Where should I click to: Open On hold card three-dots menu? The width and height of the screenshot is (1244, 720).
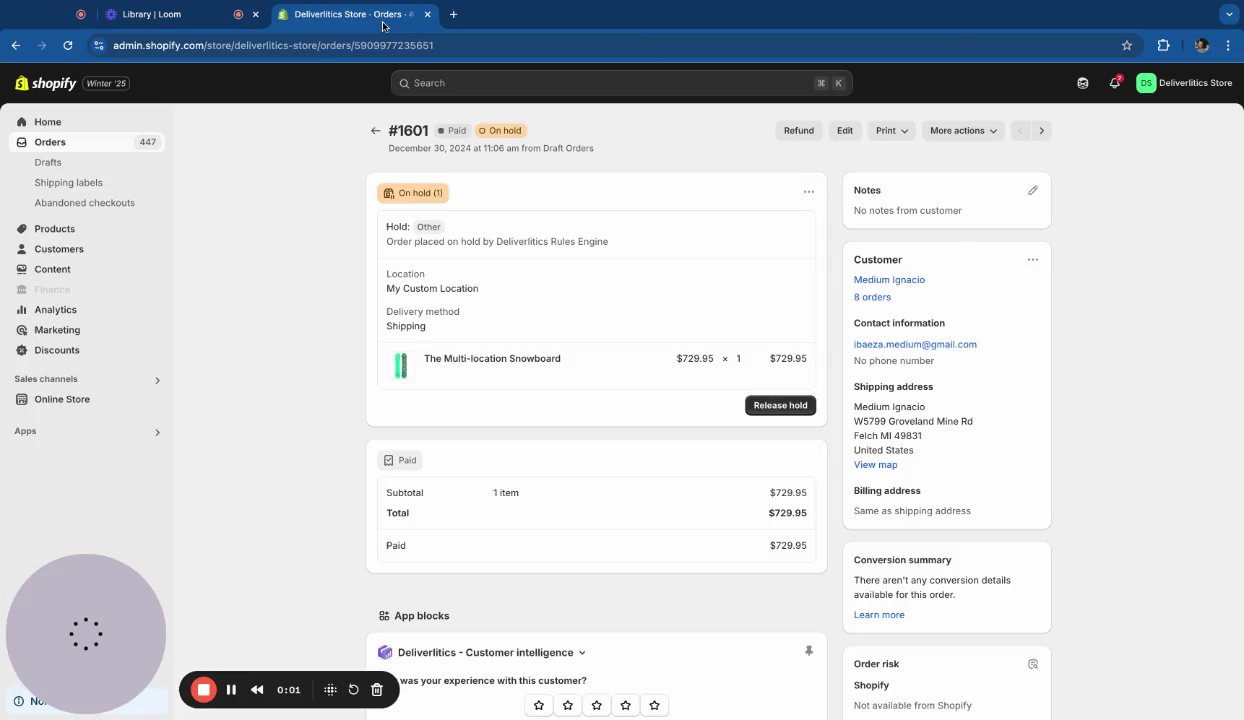(x=809, y=192)
